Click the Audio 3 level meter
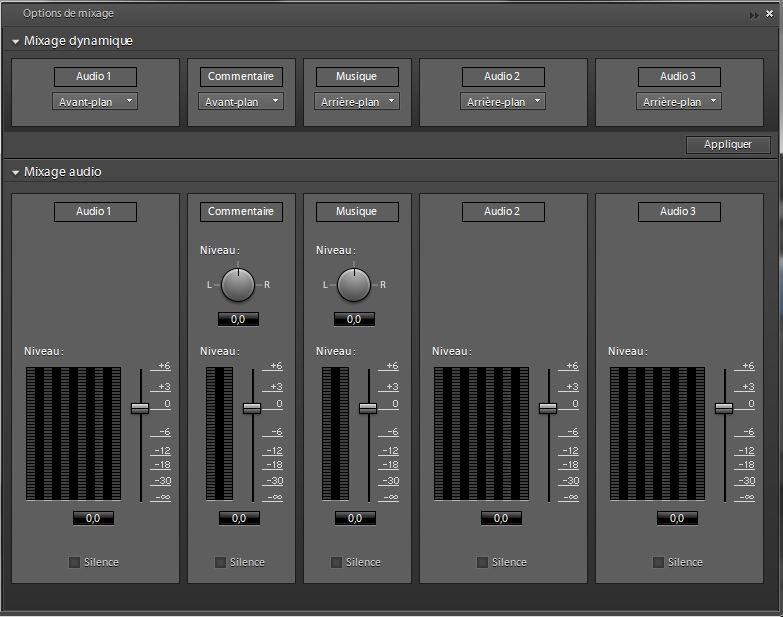 [x=657, y=434]
